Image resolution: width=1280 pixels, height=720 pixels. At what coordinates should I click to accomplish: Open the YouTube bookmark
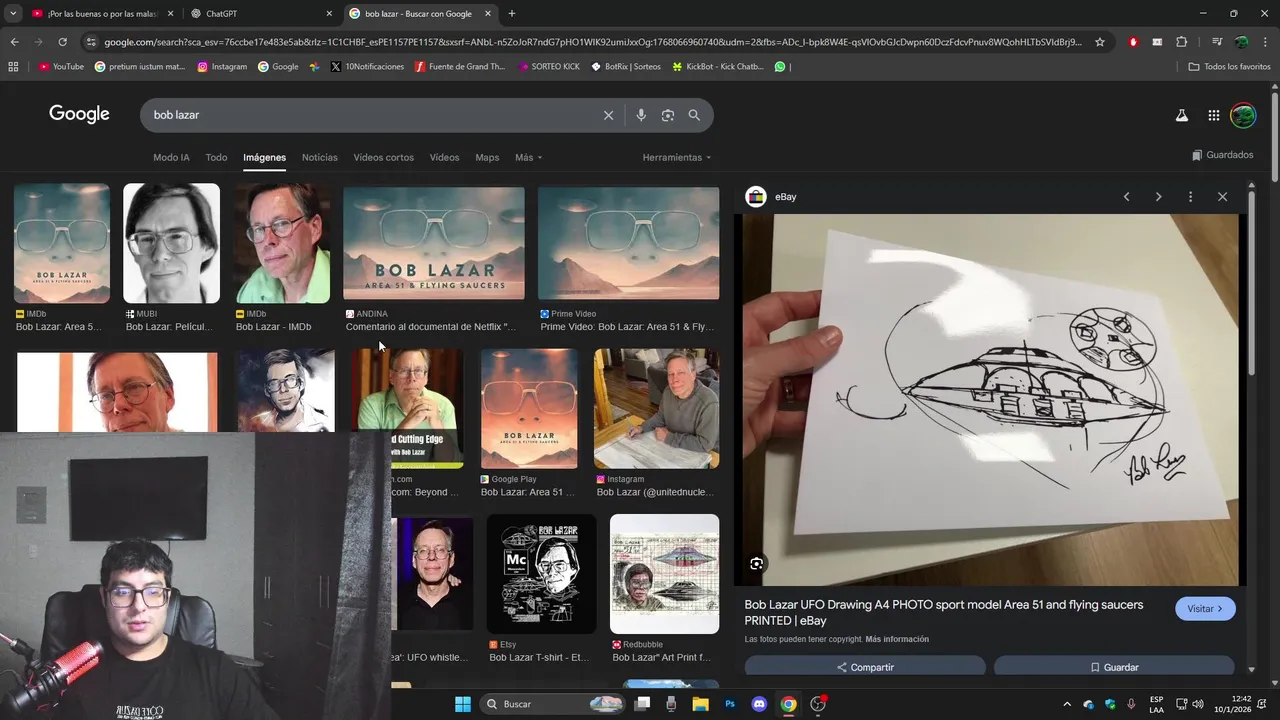62,67
